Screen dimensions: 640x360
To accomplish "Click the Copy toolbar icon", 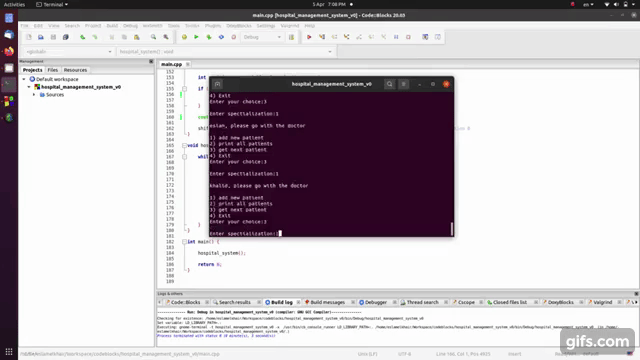I will point(124,37).
